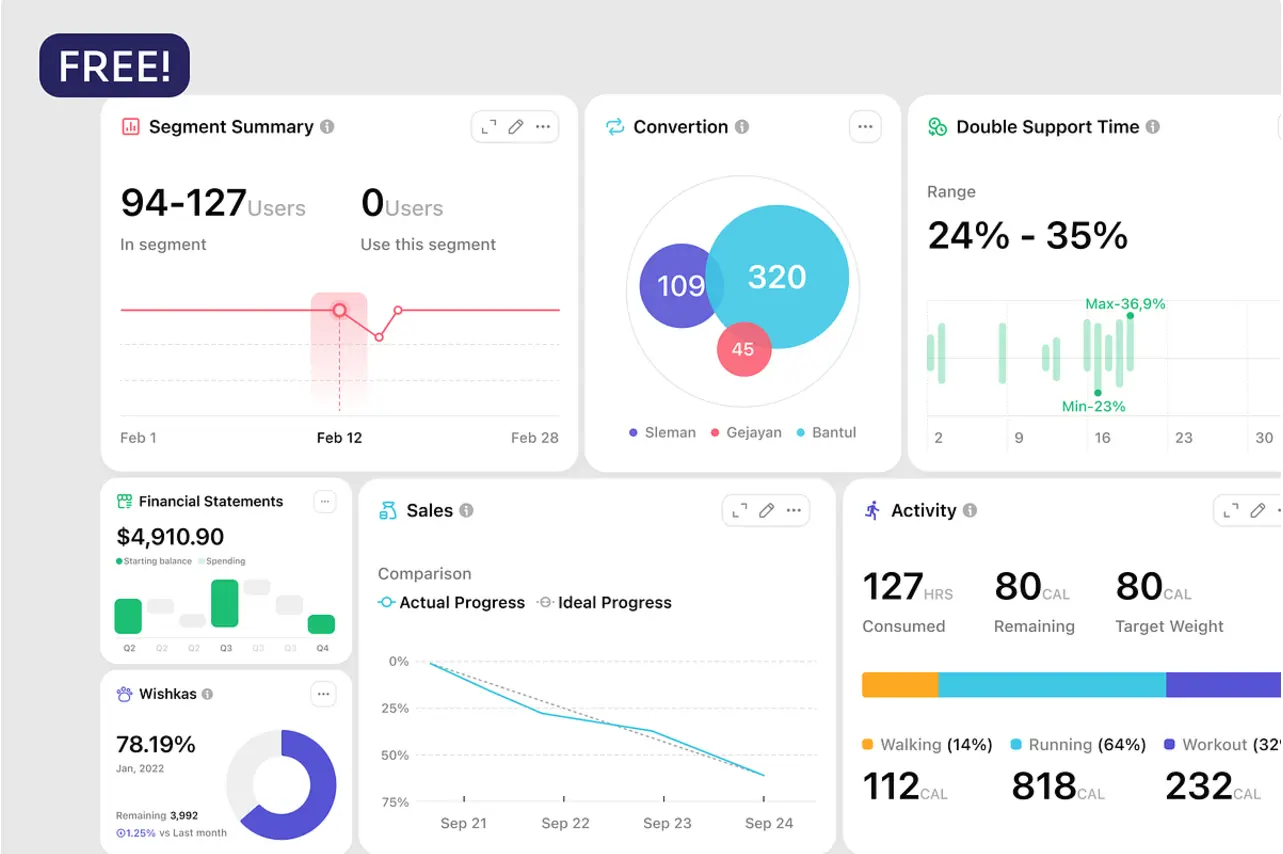Toggle the Bantul legend item

point(826,433)
